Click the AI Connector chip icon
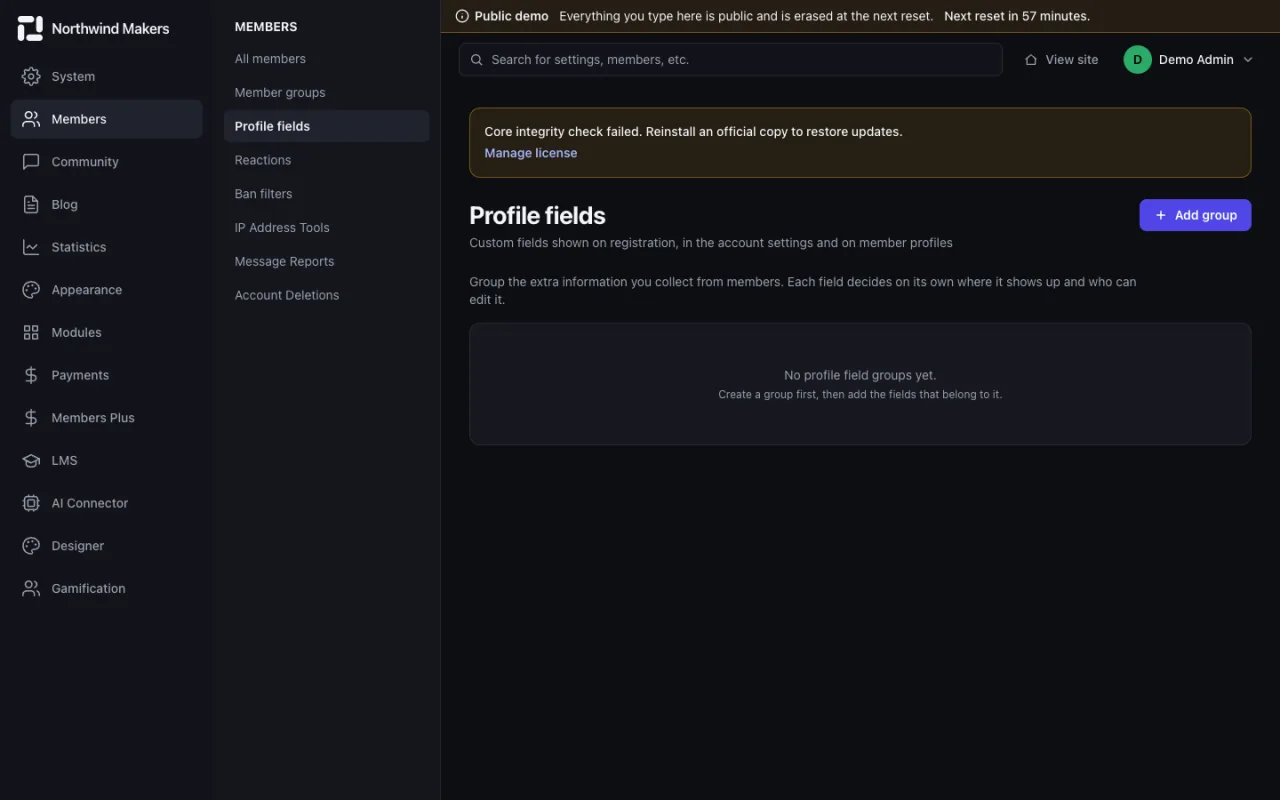The image size is (1280, 800). pyautogui.click(x=31, y=503)
